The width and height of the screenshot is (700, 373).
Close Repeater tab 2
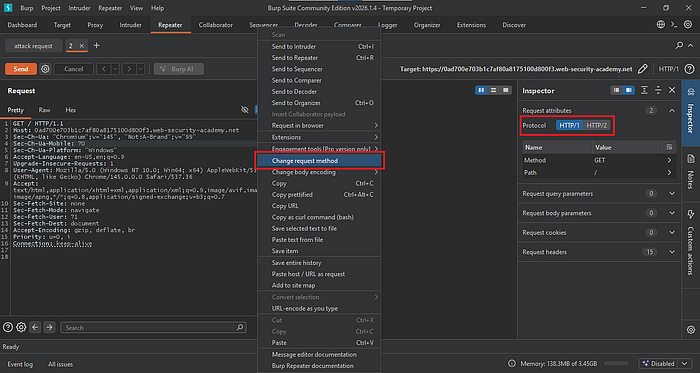tap(82, 46)
